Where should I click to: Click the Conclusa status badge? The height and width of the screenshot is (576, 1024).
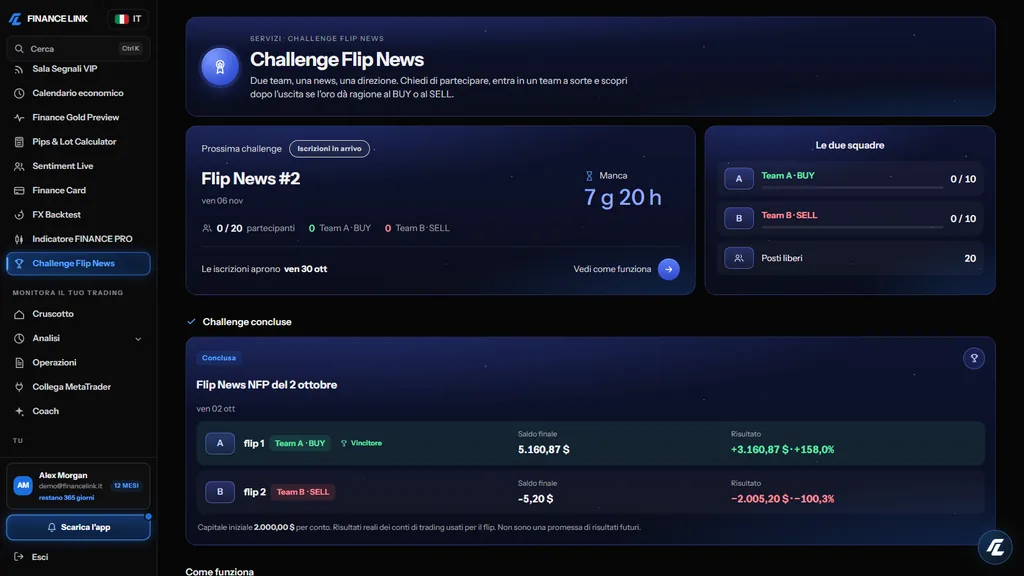tap(219, 358)
